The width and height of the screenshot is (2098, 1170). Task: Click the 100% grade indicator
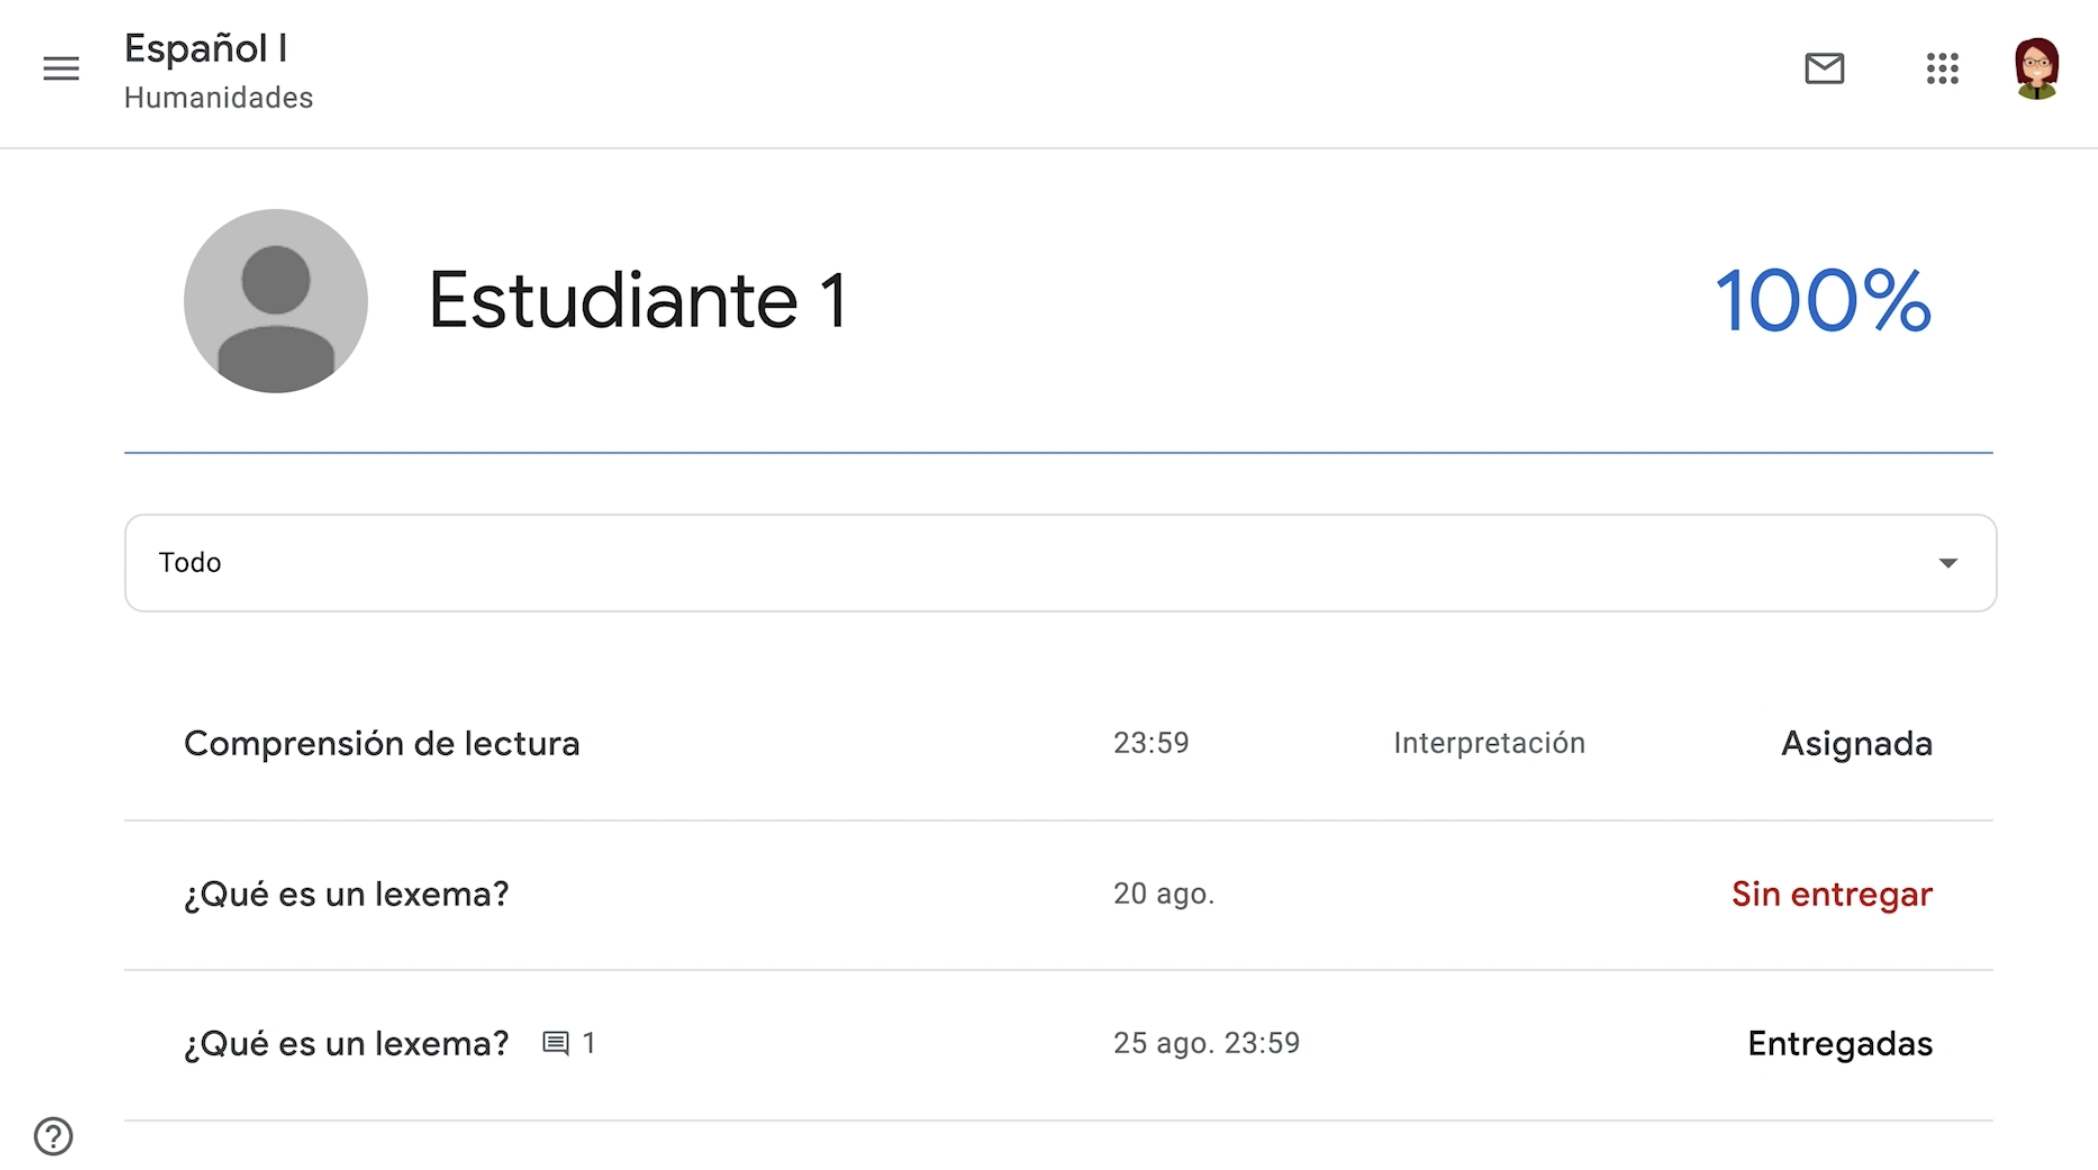(1821, 298)
